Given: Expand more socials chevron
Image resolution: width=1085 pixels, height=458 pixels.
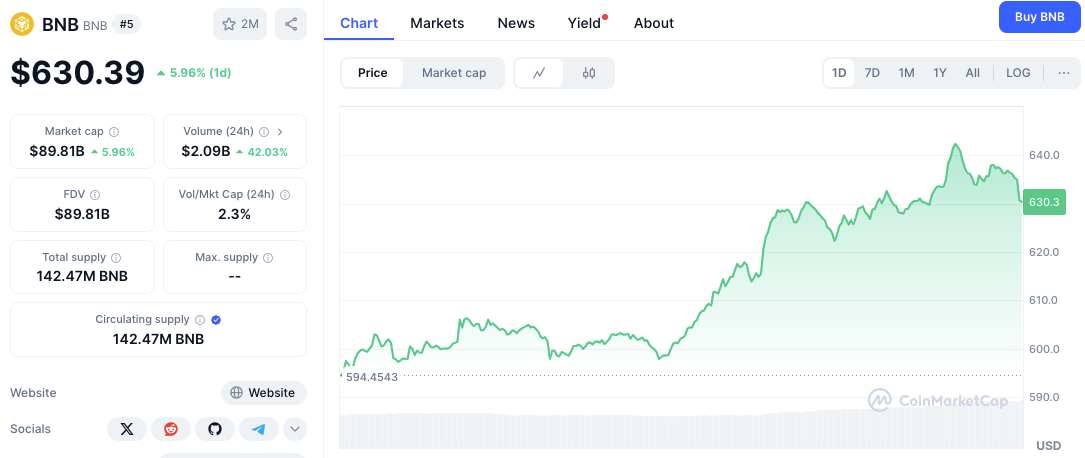Looking at the screenshot, I should (x=295, y=429).
